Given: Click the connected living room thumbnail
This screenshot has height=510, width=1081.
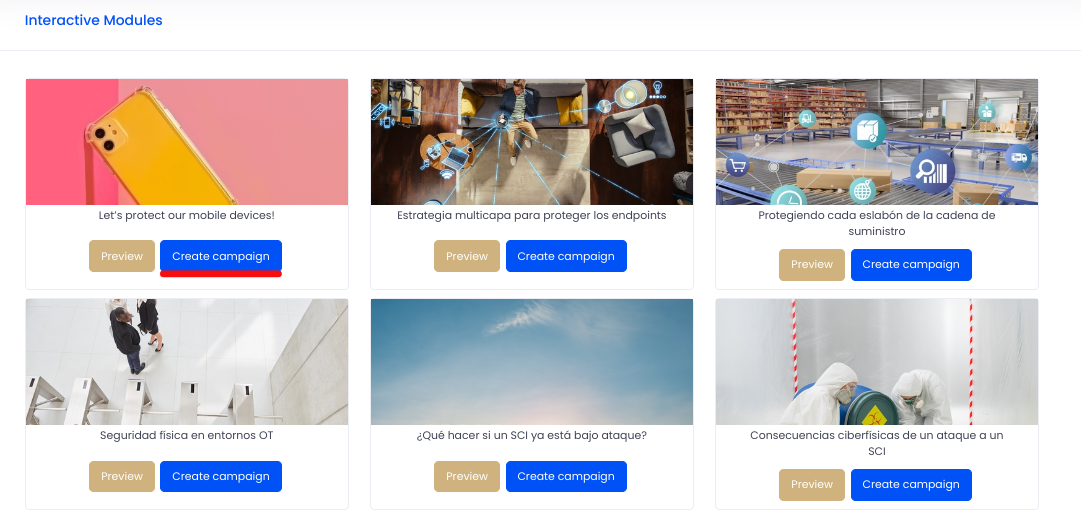Looking at the screenshot, I should click(x=532, y=142).
